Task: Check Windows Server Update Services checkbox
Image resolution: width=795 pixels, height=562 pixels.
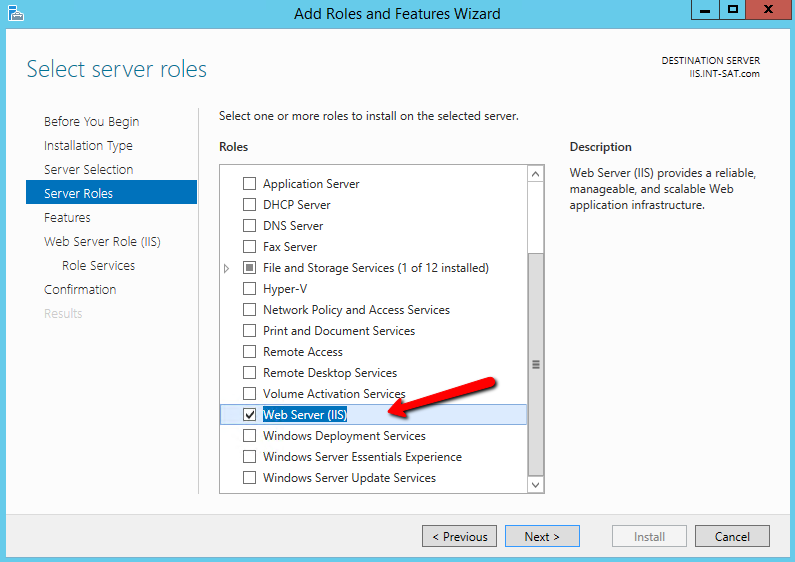Action: [250, 478]
